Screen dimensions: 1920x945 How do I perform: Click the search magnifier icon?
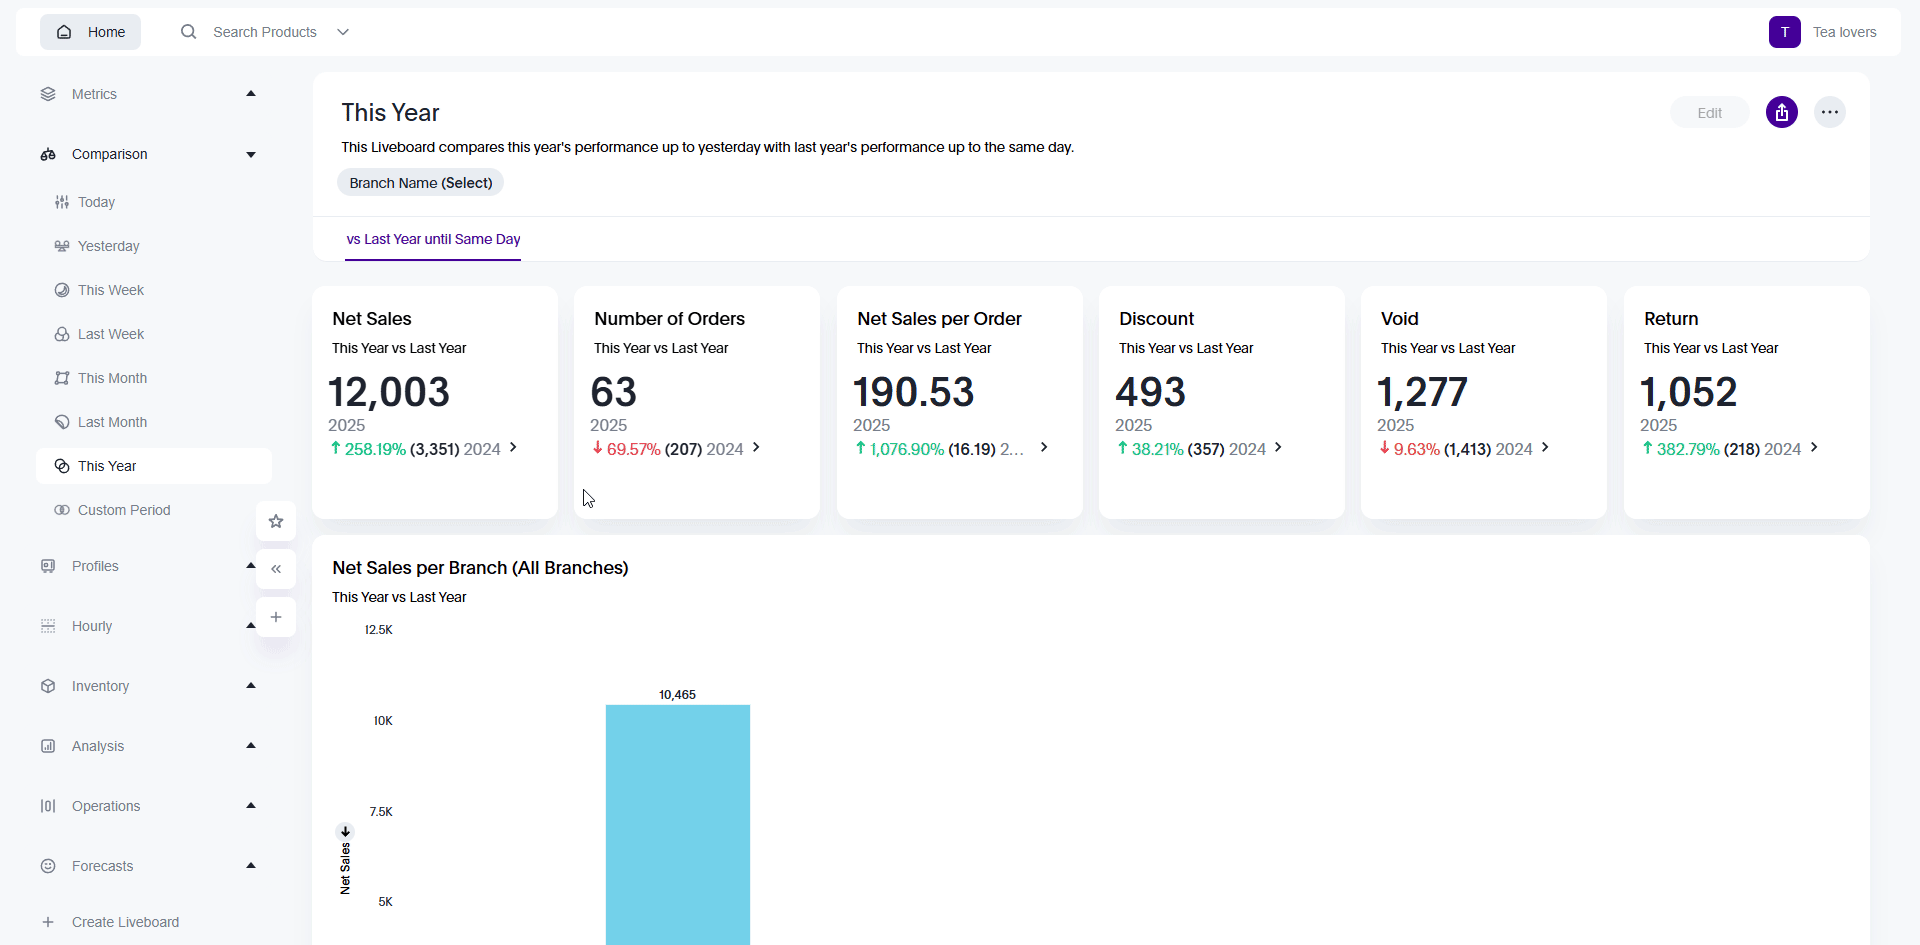pos(188,32)
